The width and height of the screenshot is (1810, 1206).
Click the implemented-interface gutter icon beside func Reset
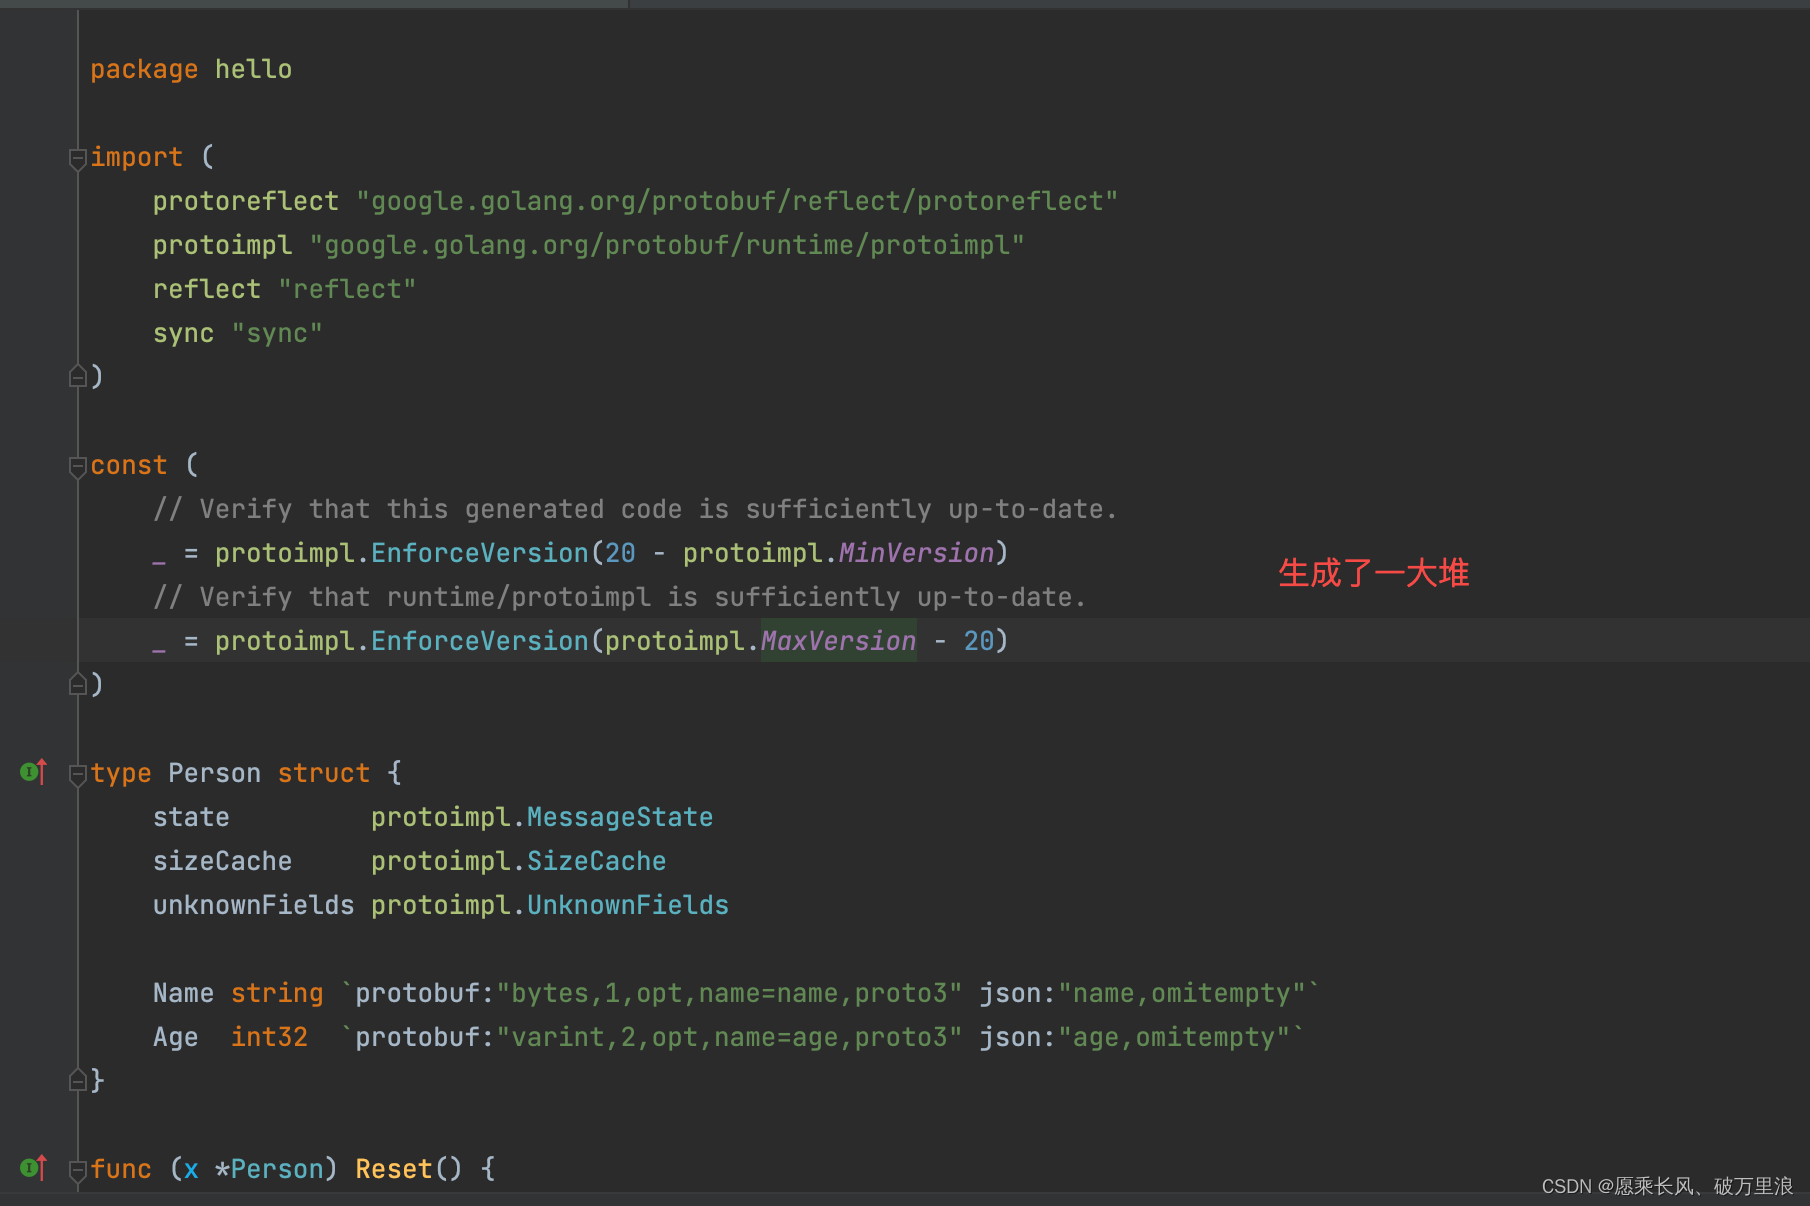click(x=32, y=1168)
